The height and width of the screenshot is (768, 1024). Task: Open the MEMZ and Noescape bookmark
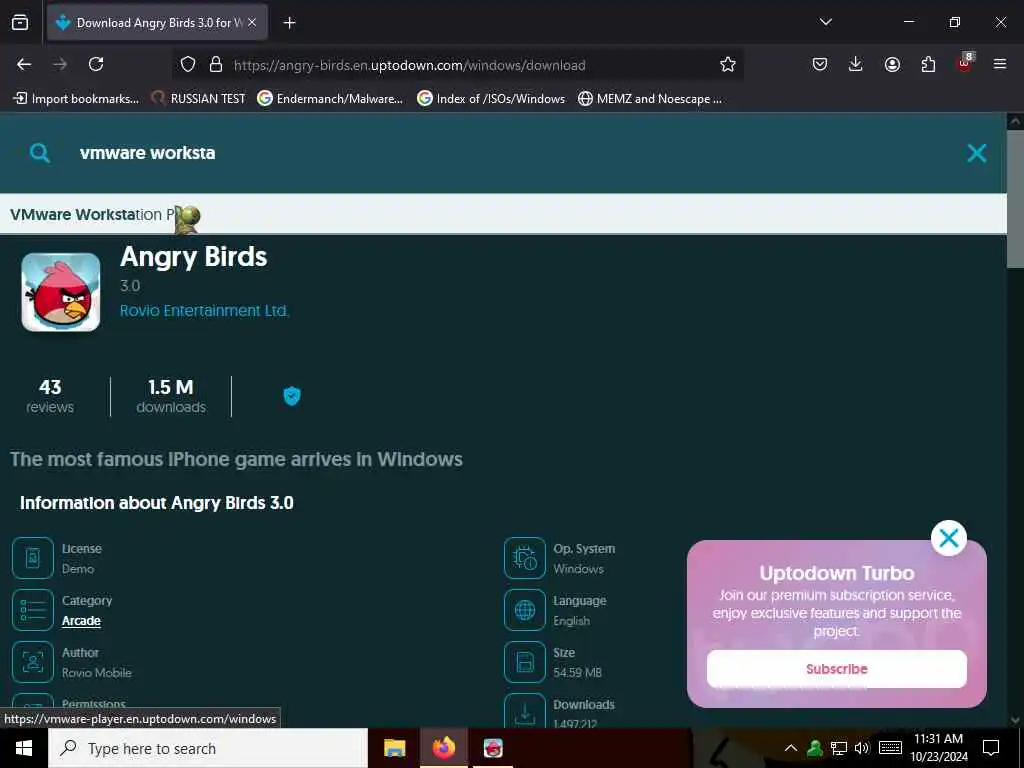650,99
